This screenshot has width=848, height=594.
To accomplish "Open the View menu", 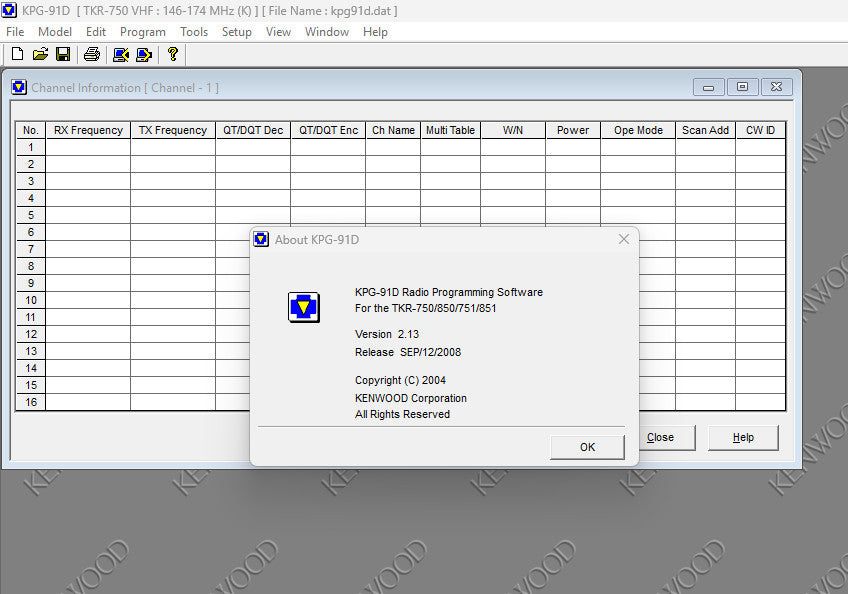I will [278, 32].
